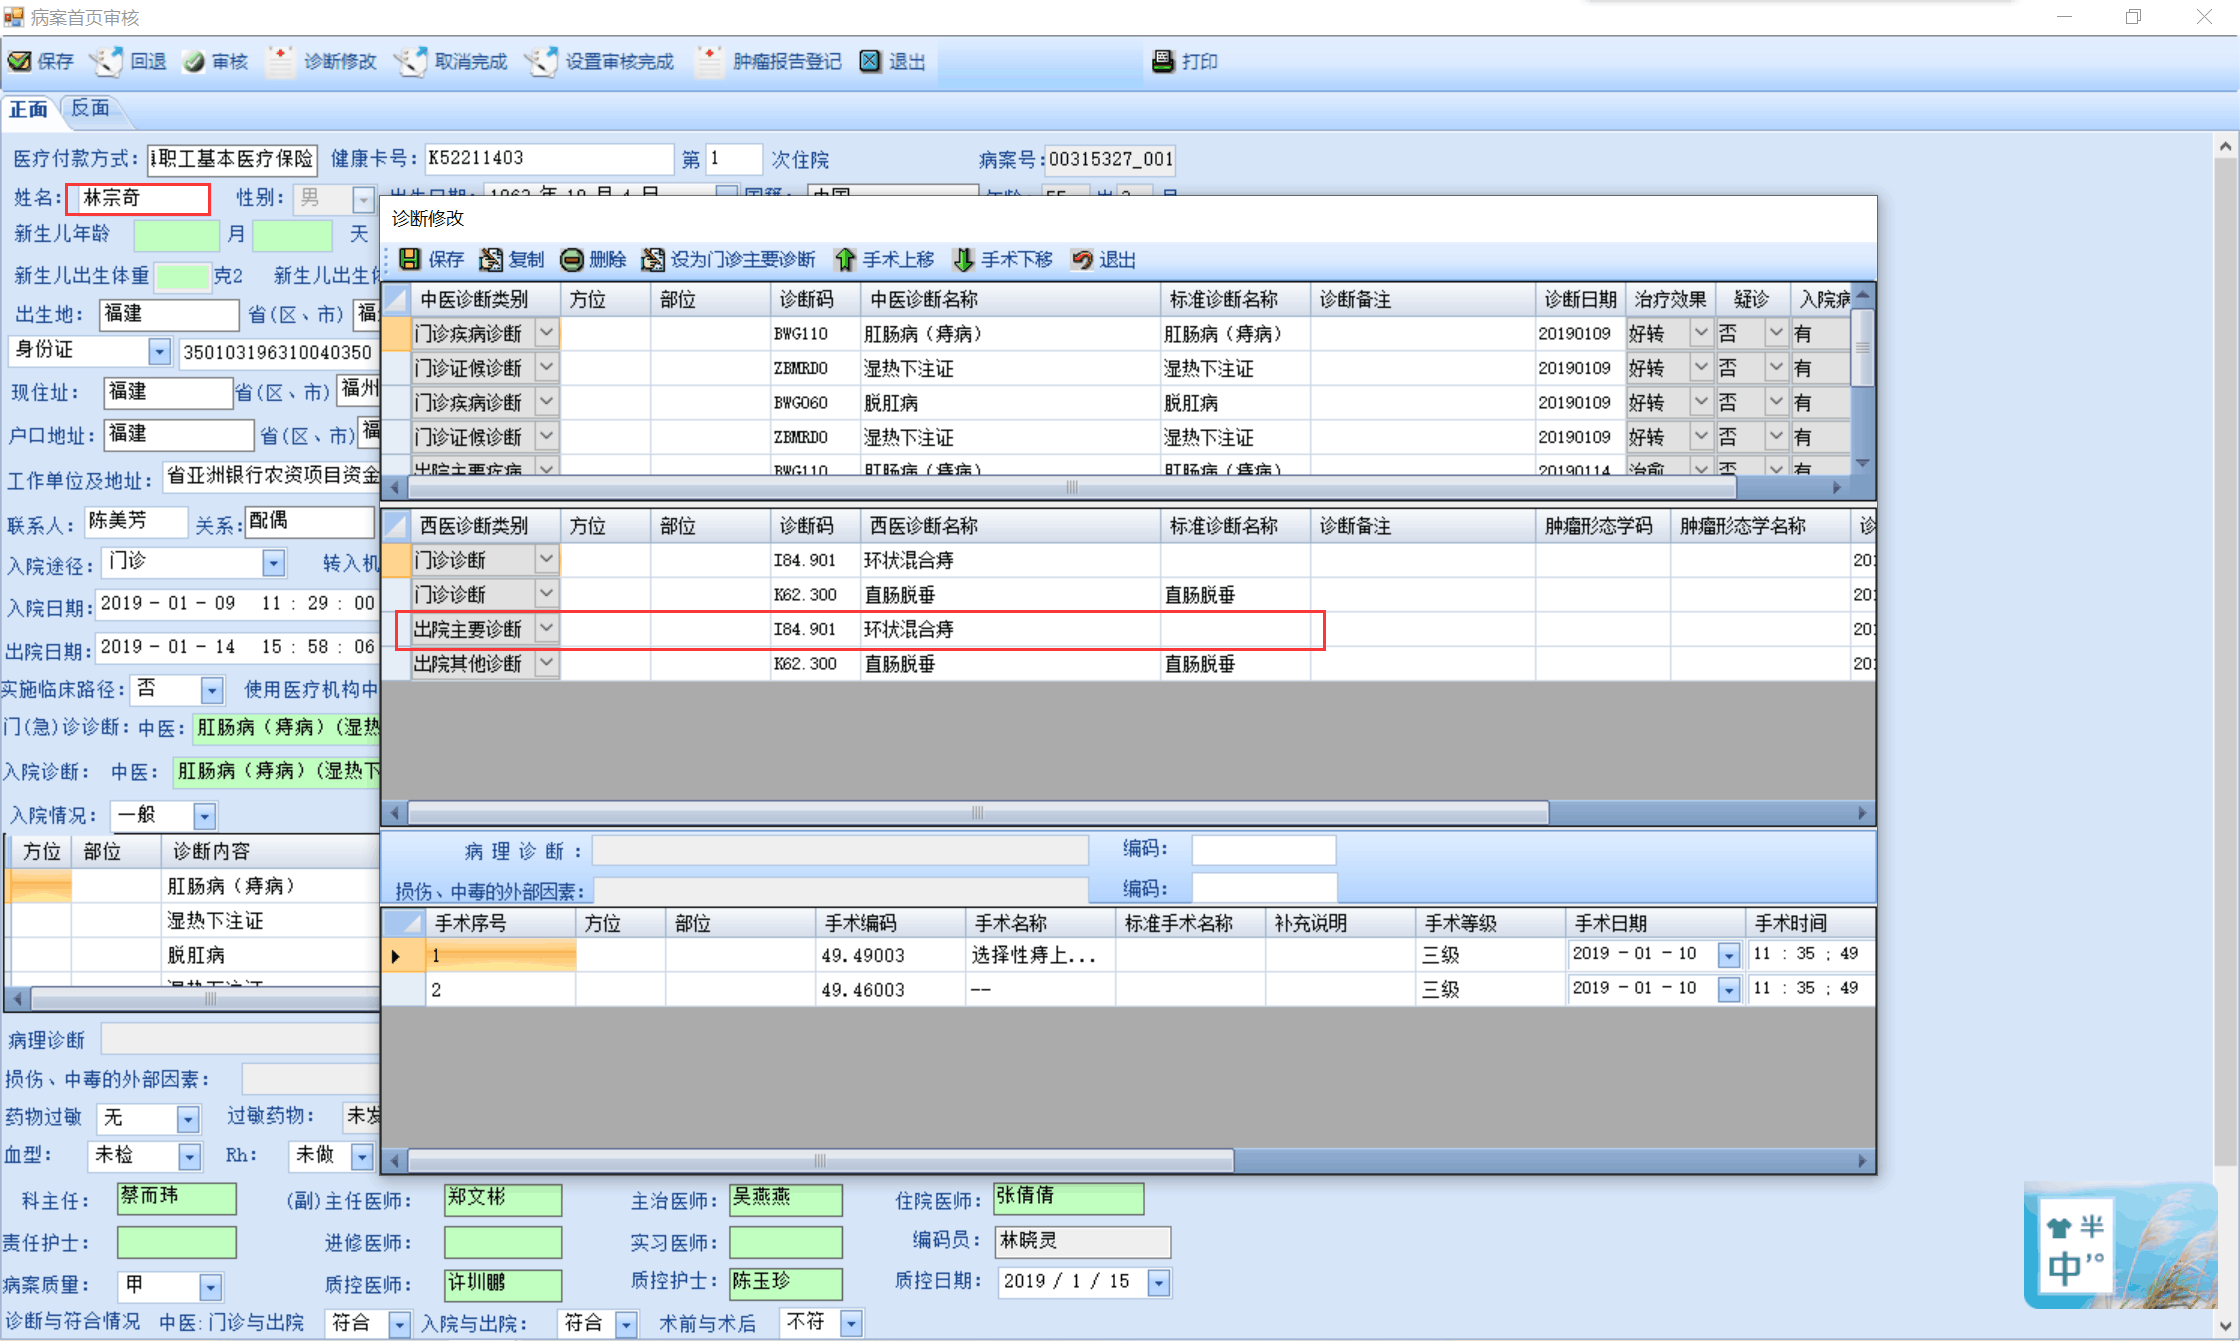
Task: Click 复制 copy icon in diagnosis dialog
Action: tap(491, 260)
